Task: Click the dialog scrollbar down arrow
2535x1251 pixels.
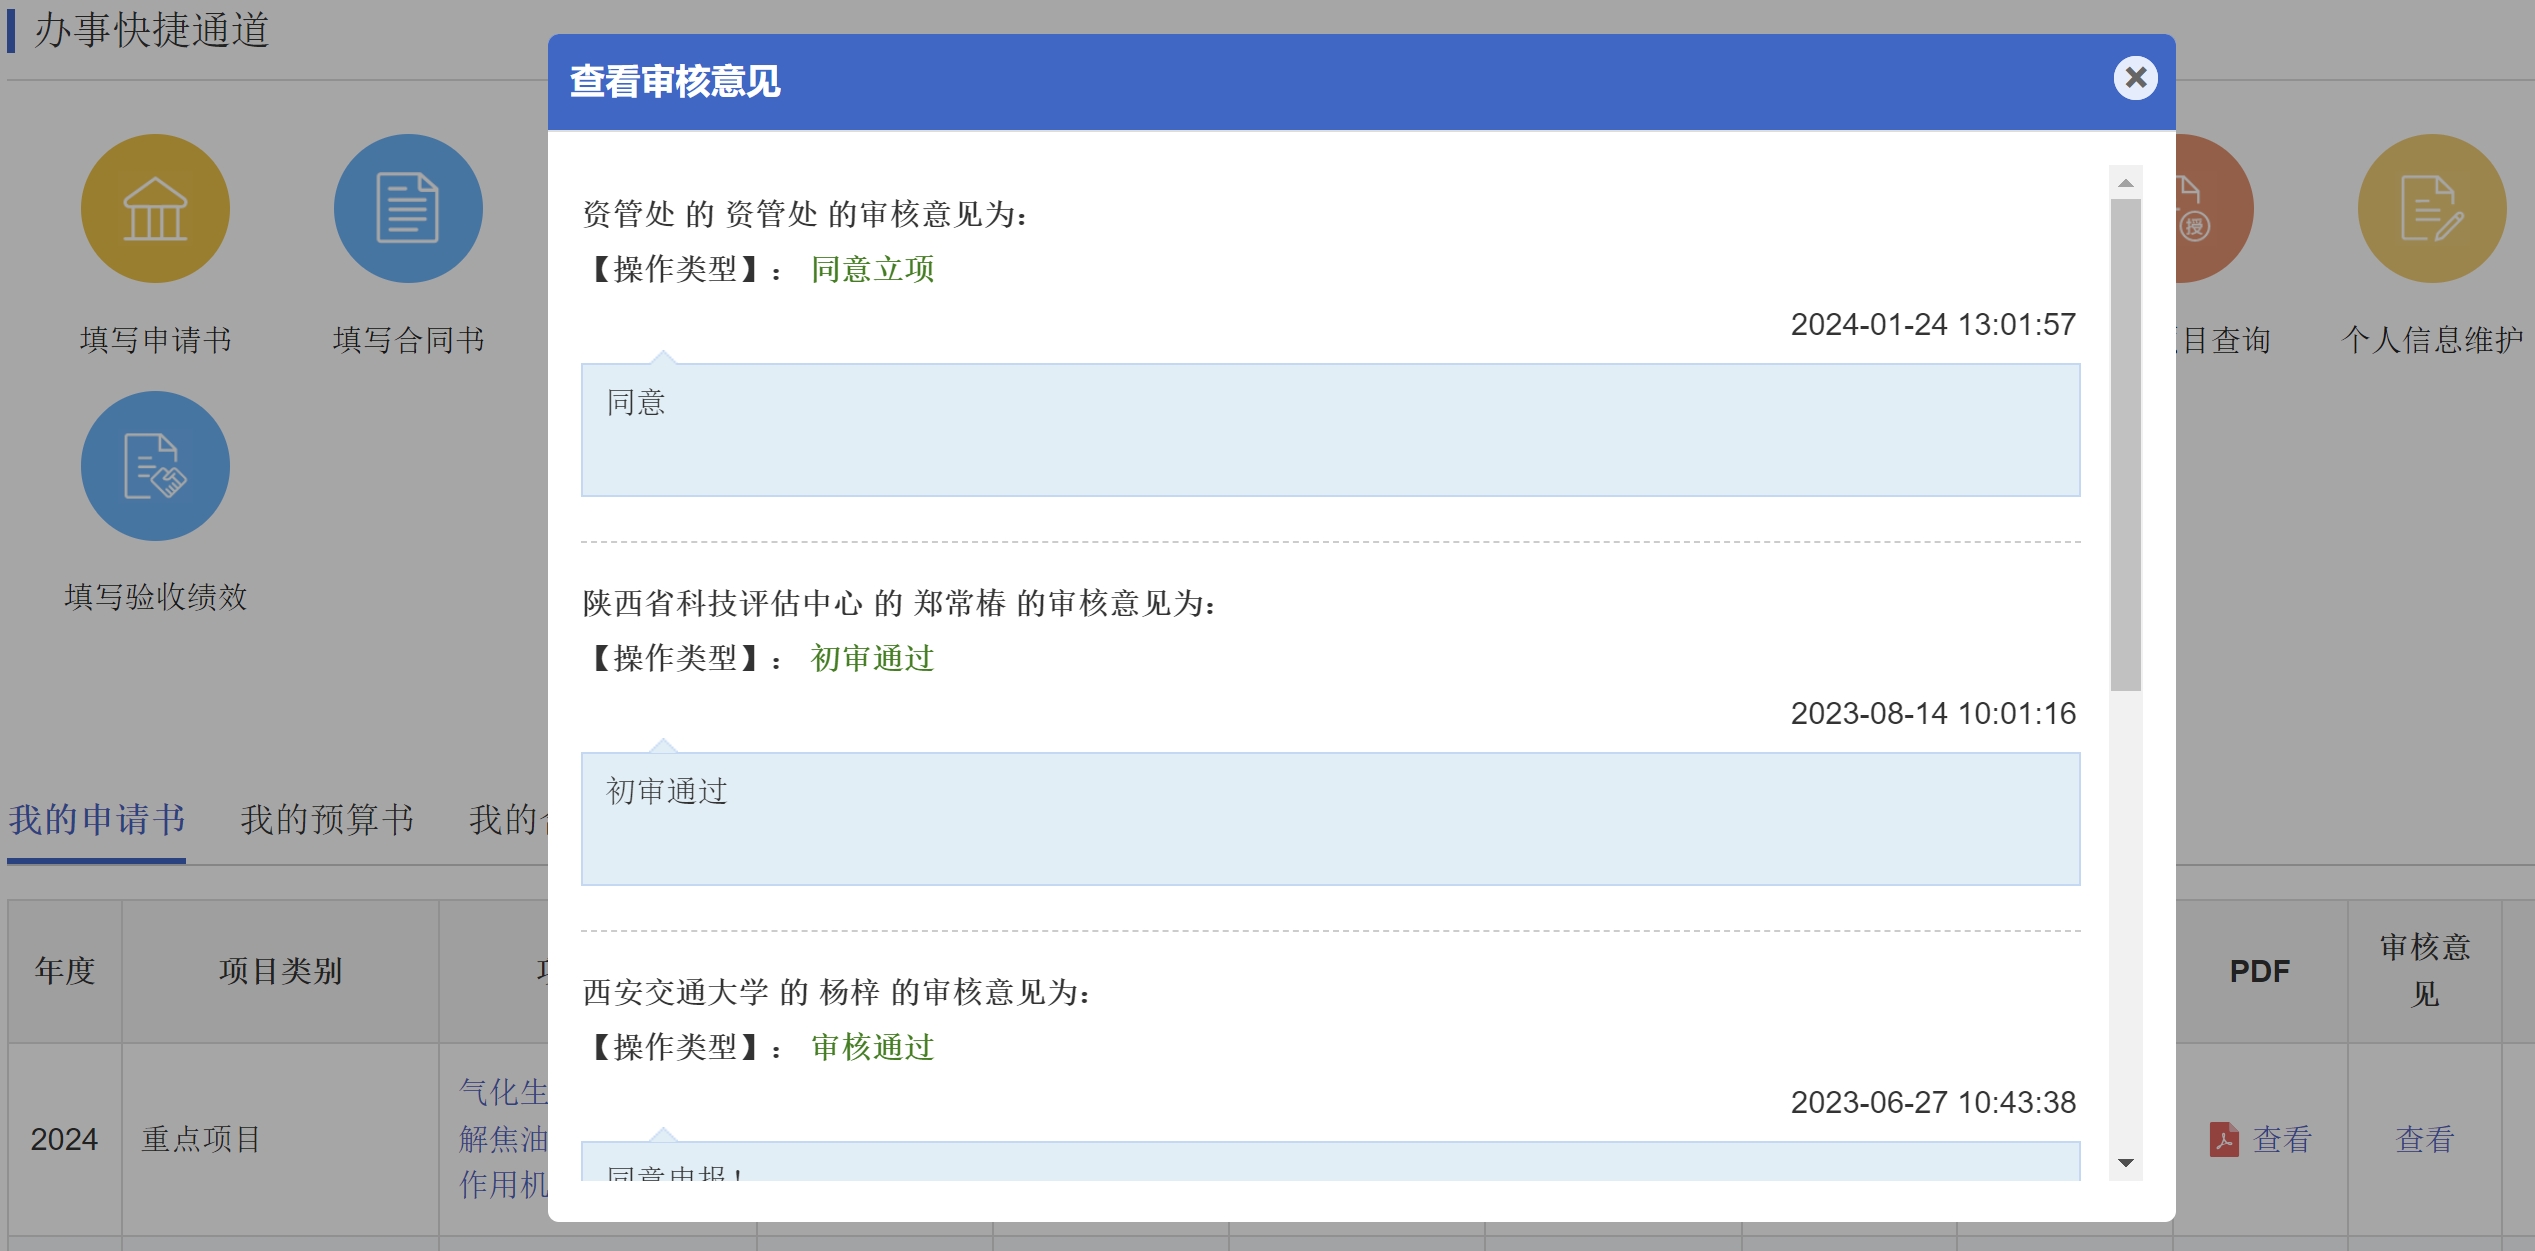Action: tap(2126, 1163)
